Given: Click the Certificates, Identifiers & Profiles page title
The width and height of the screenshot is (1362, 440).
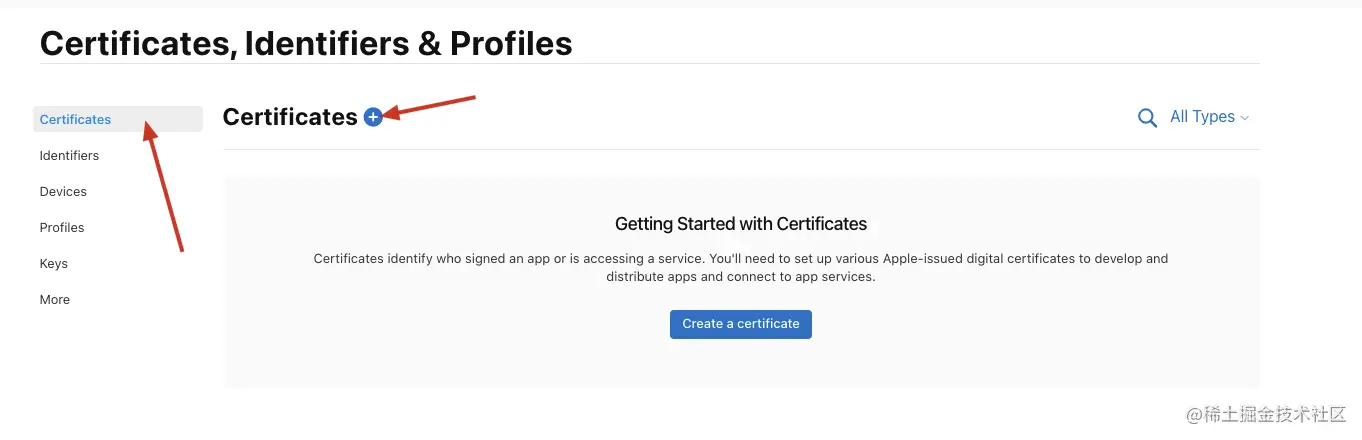Looking at the screenshot, I should (306, 43).
